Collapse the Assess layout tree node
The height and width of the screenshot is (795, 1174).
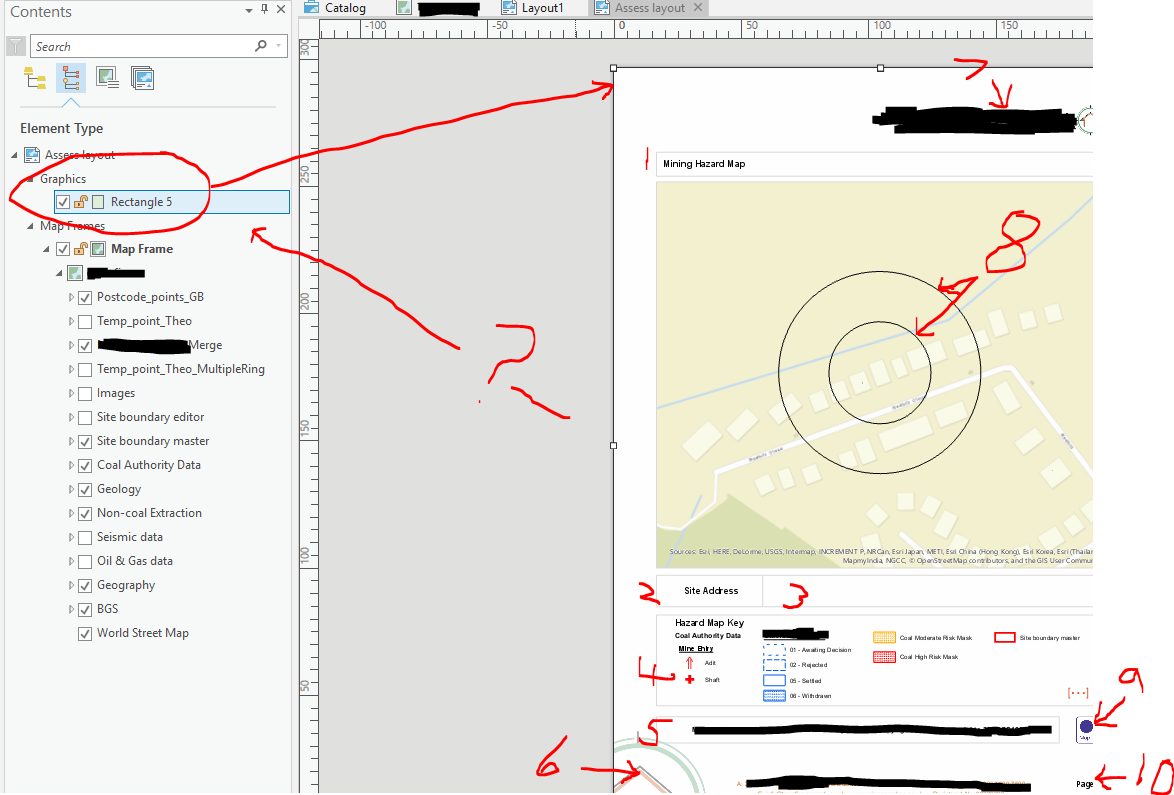pyautogui.click(x=13, y=155)
